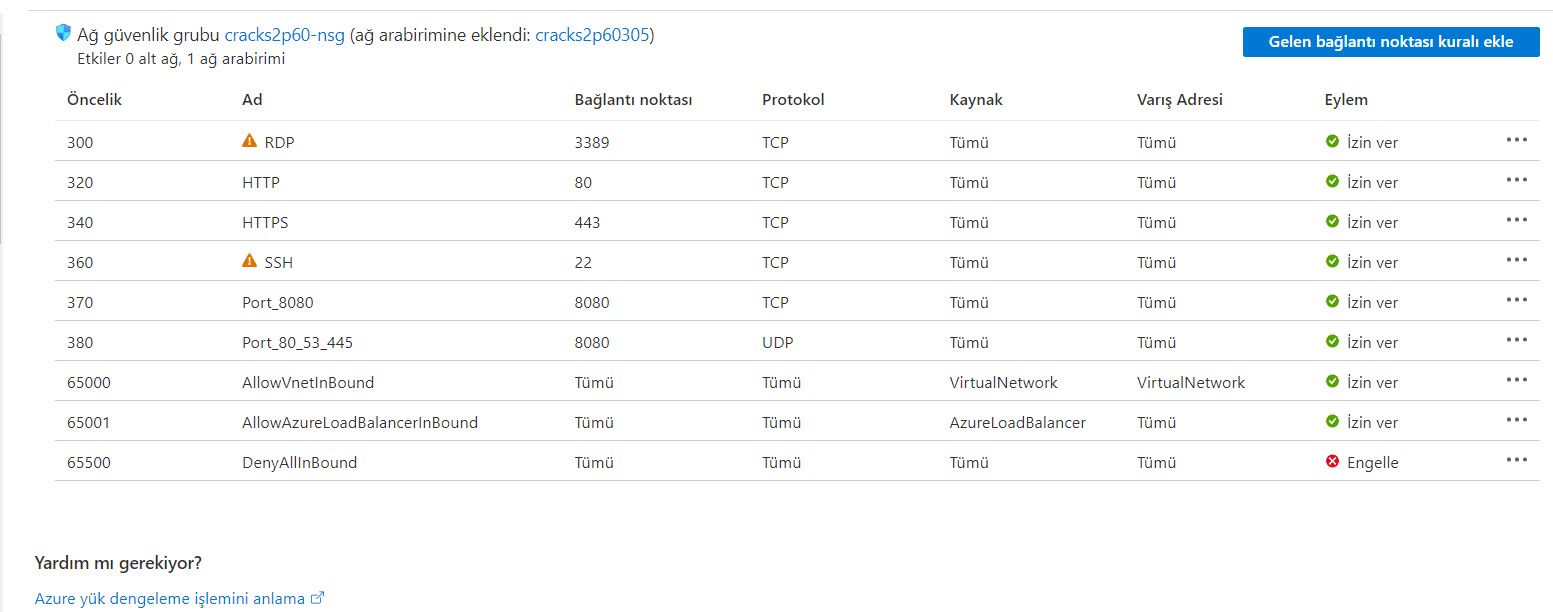Select the HTTP rule name

tap(261, 183)
